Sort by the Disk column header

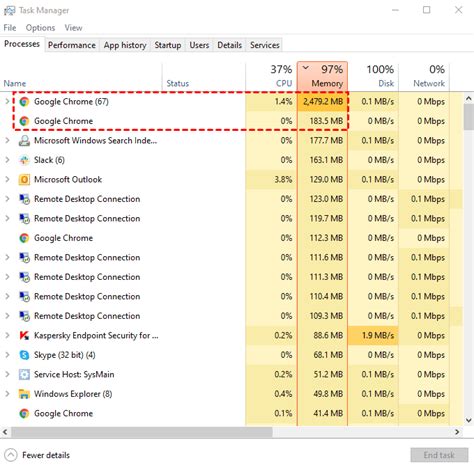point(373,77)
